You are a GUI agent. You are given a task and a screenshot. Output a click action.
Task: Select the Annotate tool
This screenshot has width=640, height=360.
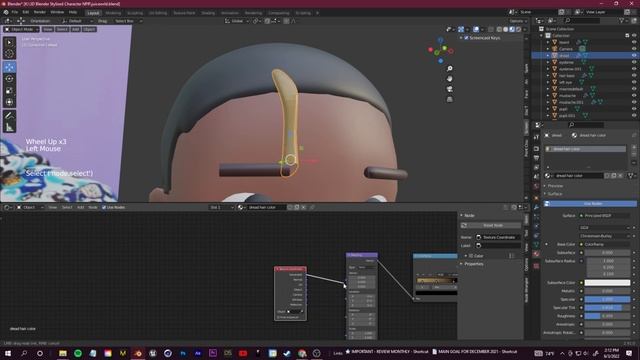(9, 116)
